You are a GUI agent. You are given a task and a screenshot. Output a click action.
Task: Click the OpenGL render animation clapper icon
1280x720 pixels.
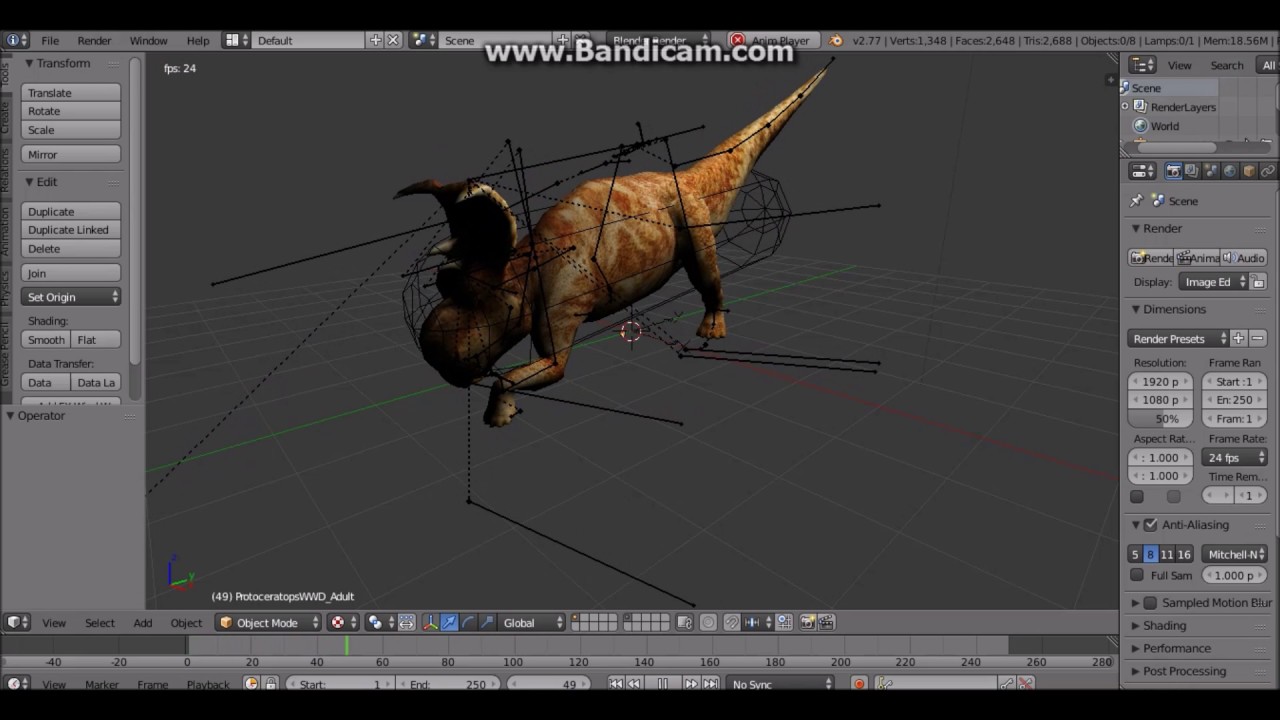(x=826, y=622)
